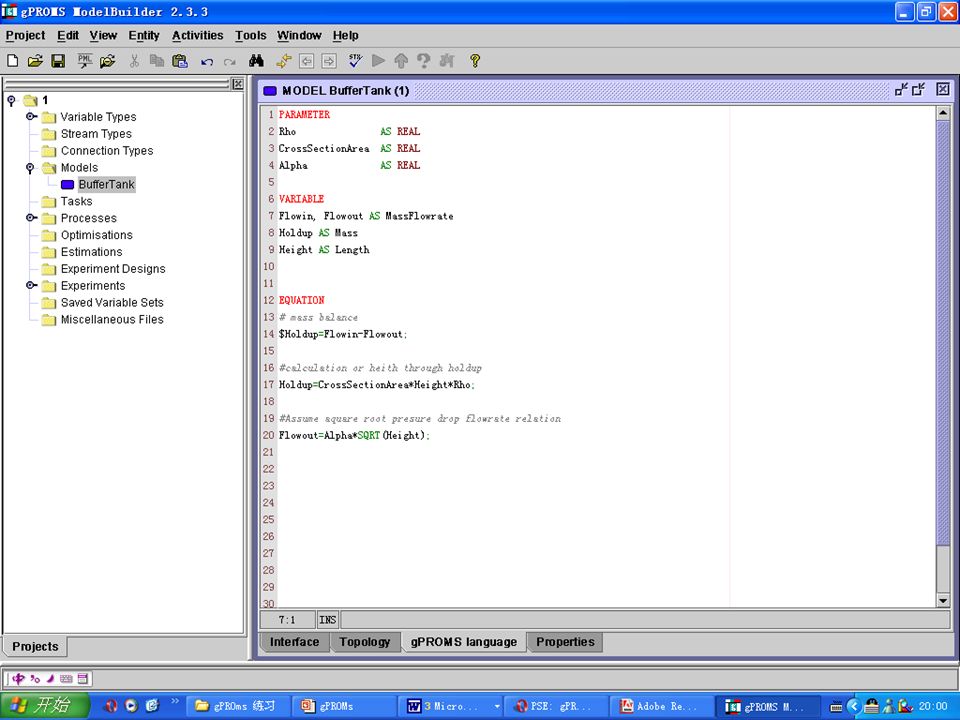Paste with the clipboard toolbar icon
This screenshot has width=960, height=720.
[x=180, y=61]
